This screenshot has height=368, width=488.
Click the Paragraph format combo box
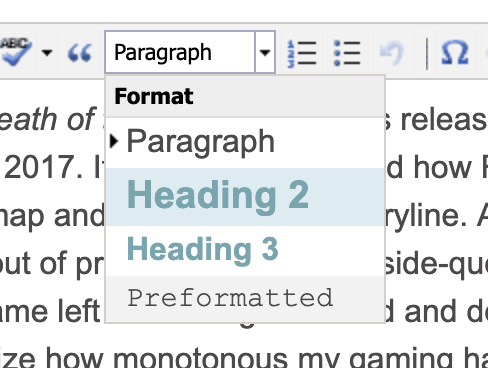(x=180, y=52)
